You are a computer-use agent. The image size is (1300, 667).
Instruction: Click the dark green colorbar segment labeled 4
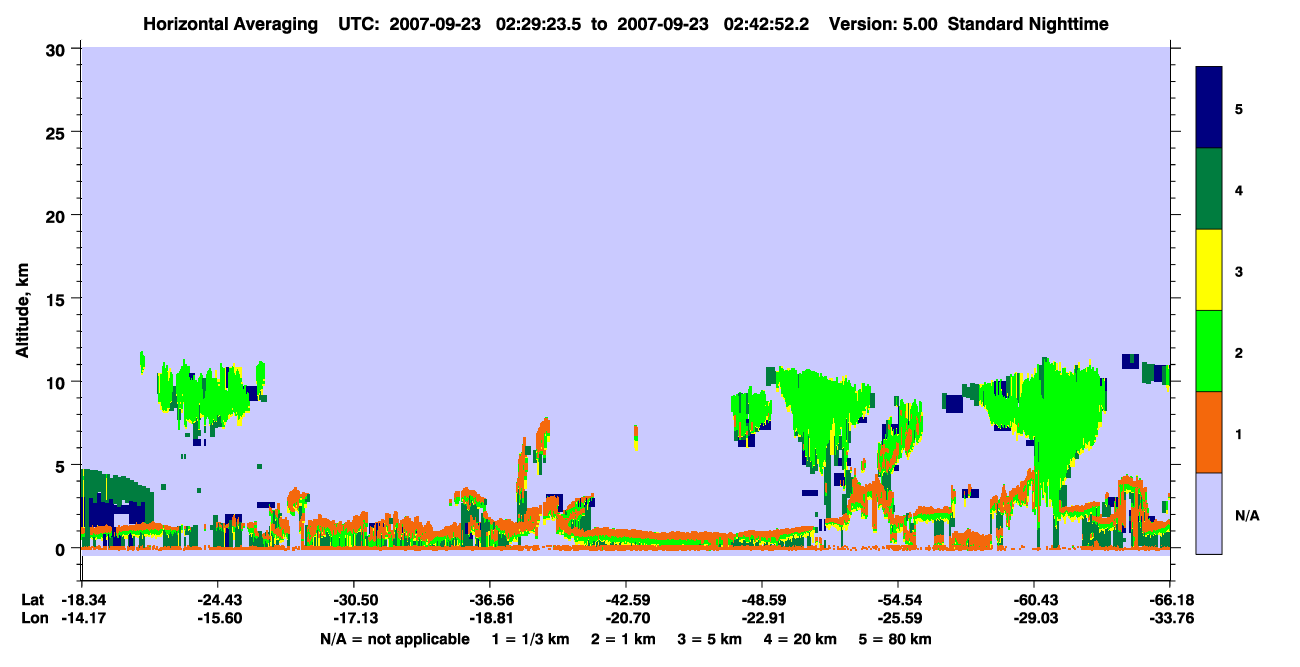(x=1209, y=189)
